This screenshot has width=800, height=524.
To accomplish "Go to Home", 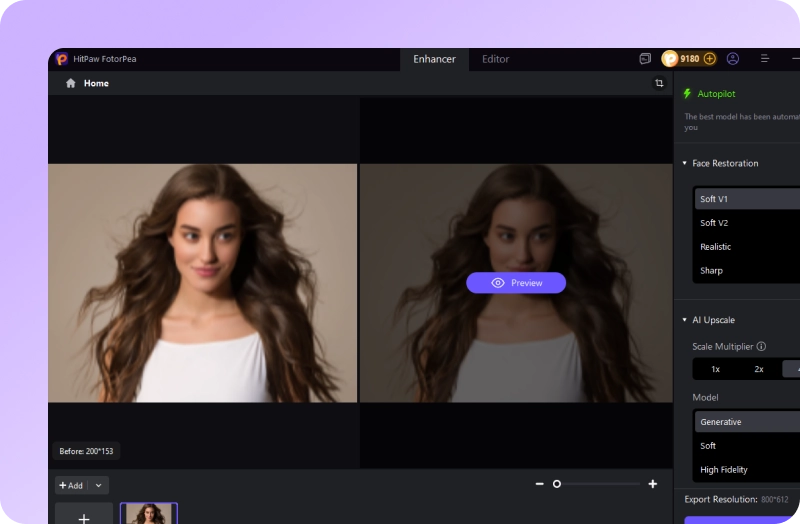I will [x=96, y=83].
